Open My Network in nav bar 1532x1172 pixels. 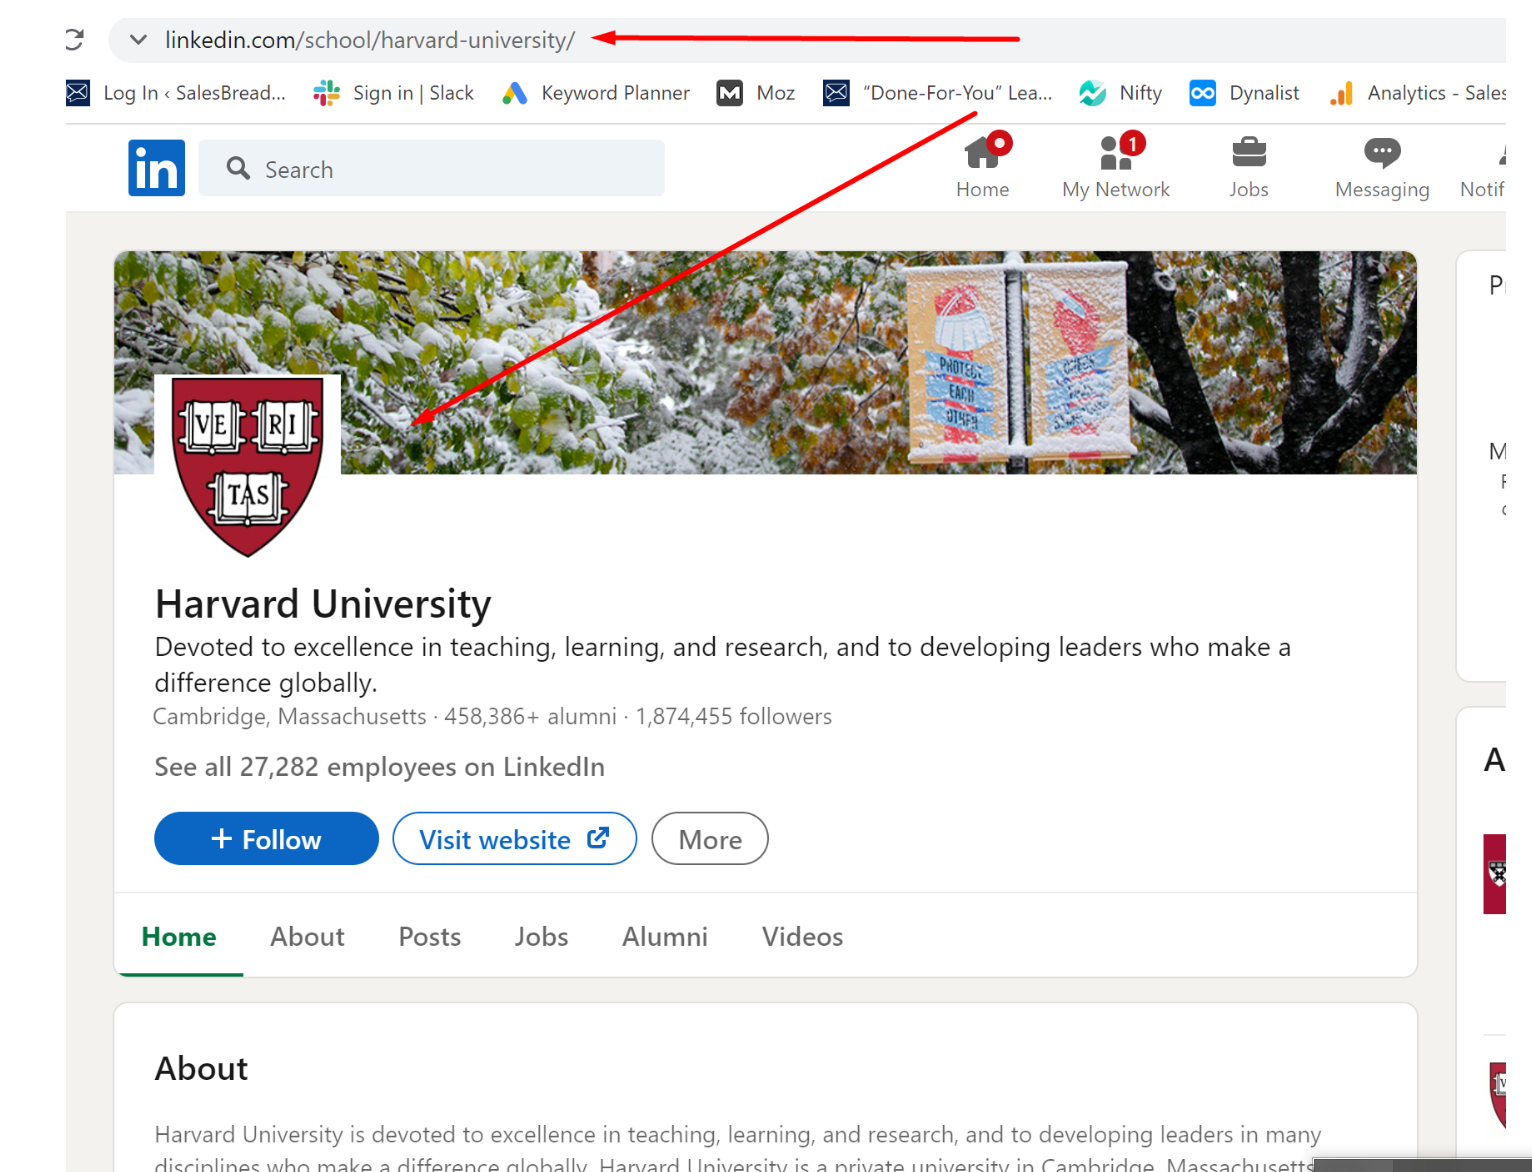click(x=1116, y=167)
